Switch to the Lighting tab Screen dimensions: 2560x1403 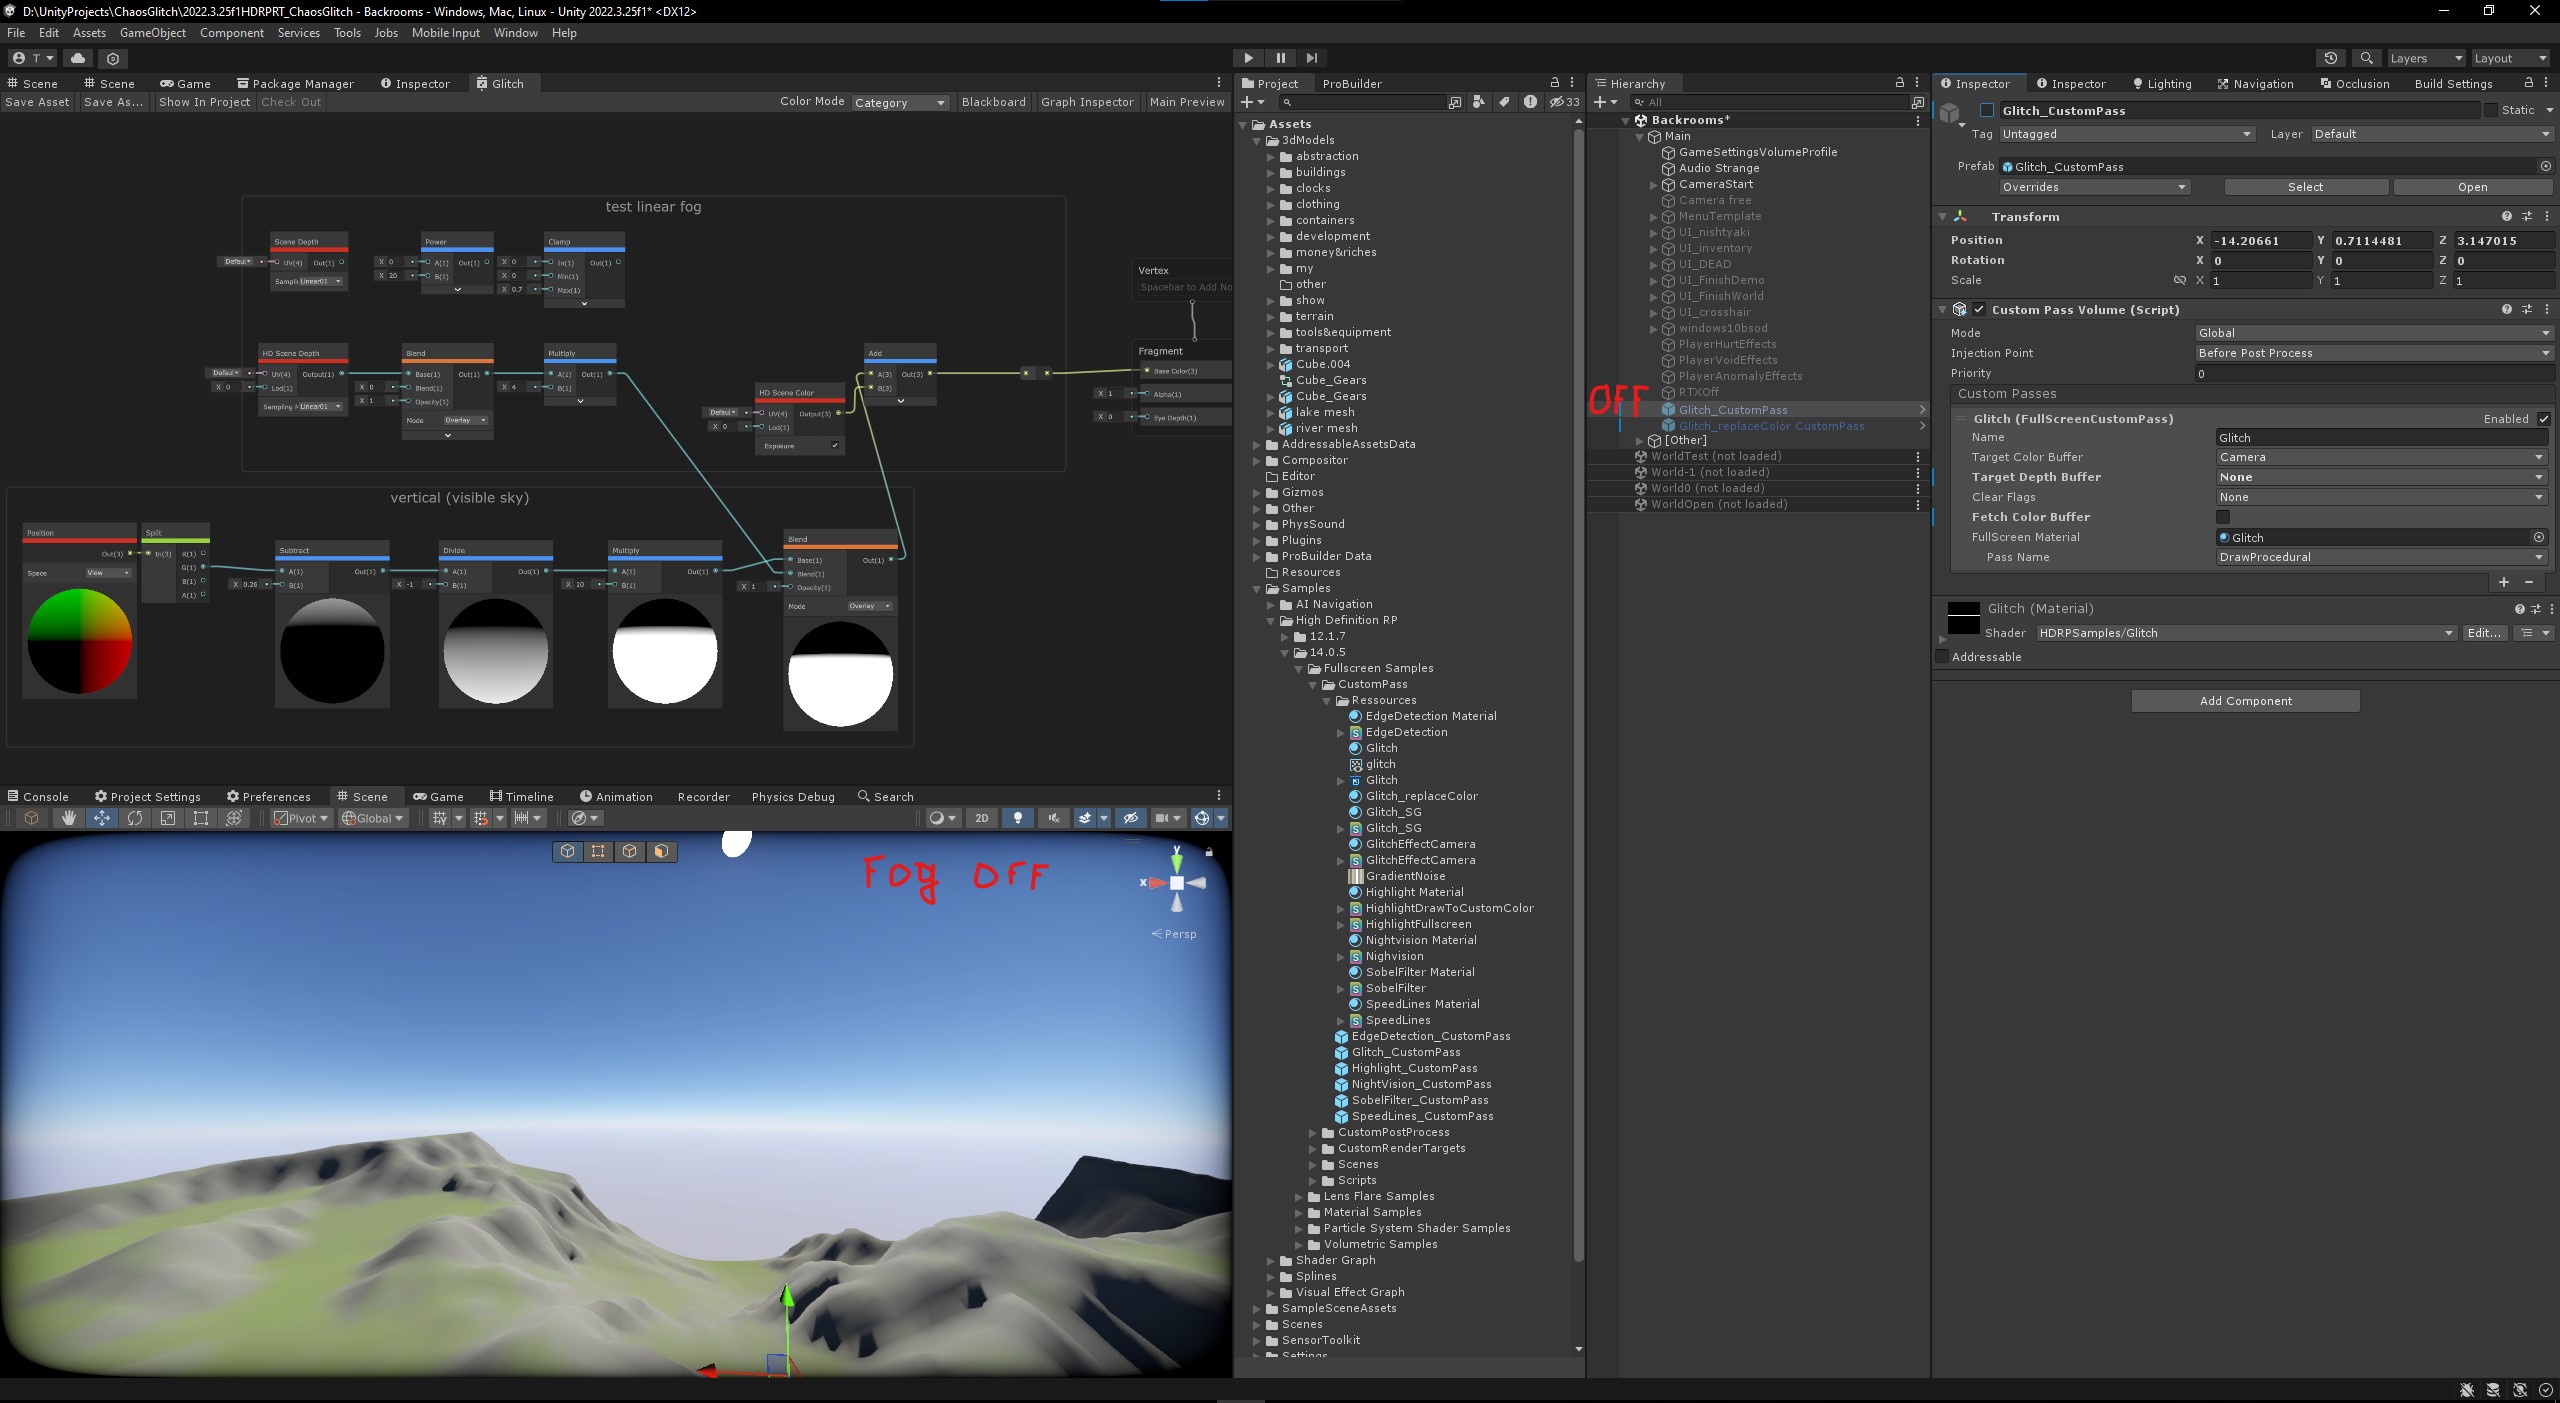click(2162, 84)
